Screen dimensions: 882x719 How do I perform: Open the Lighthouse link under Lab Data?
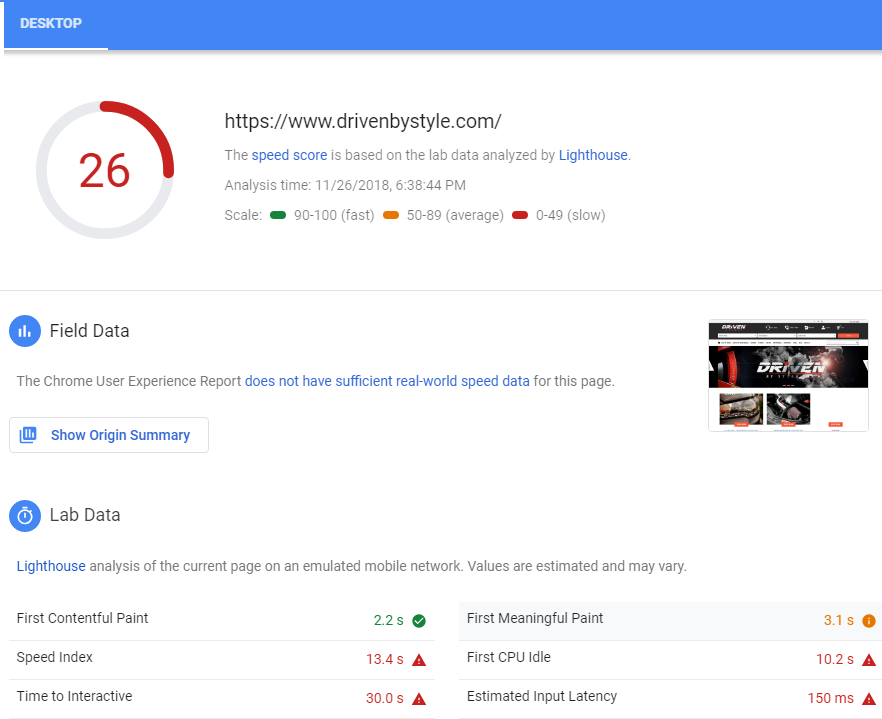tap(51, 566)
